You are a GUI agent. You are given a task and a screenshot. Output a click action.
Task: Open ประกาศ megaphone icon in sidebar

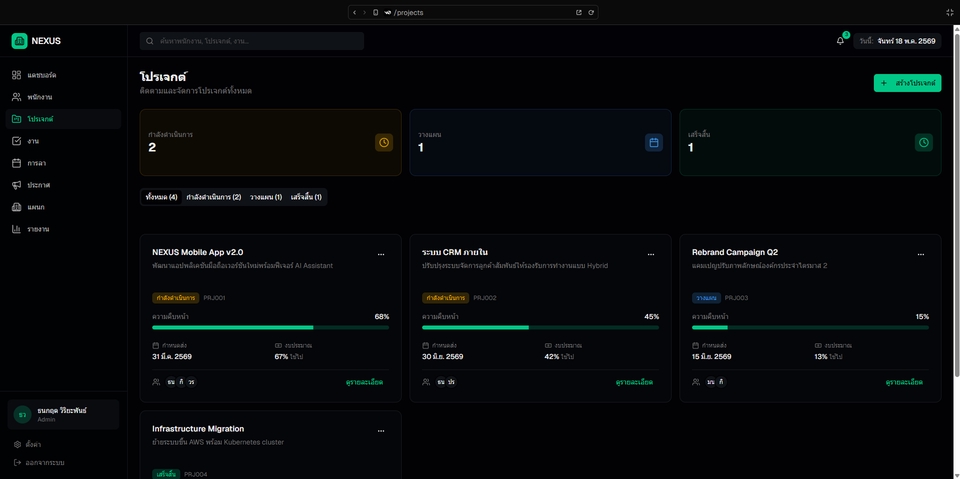point(17,185)
